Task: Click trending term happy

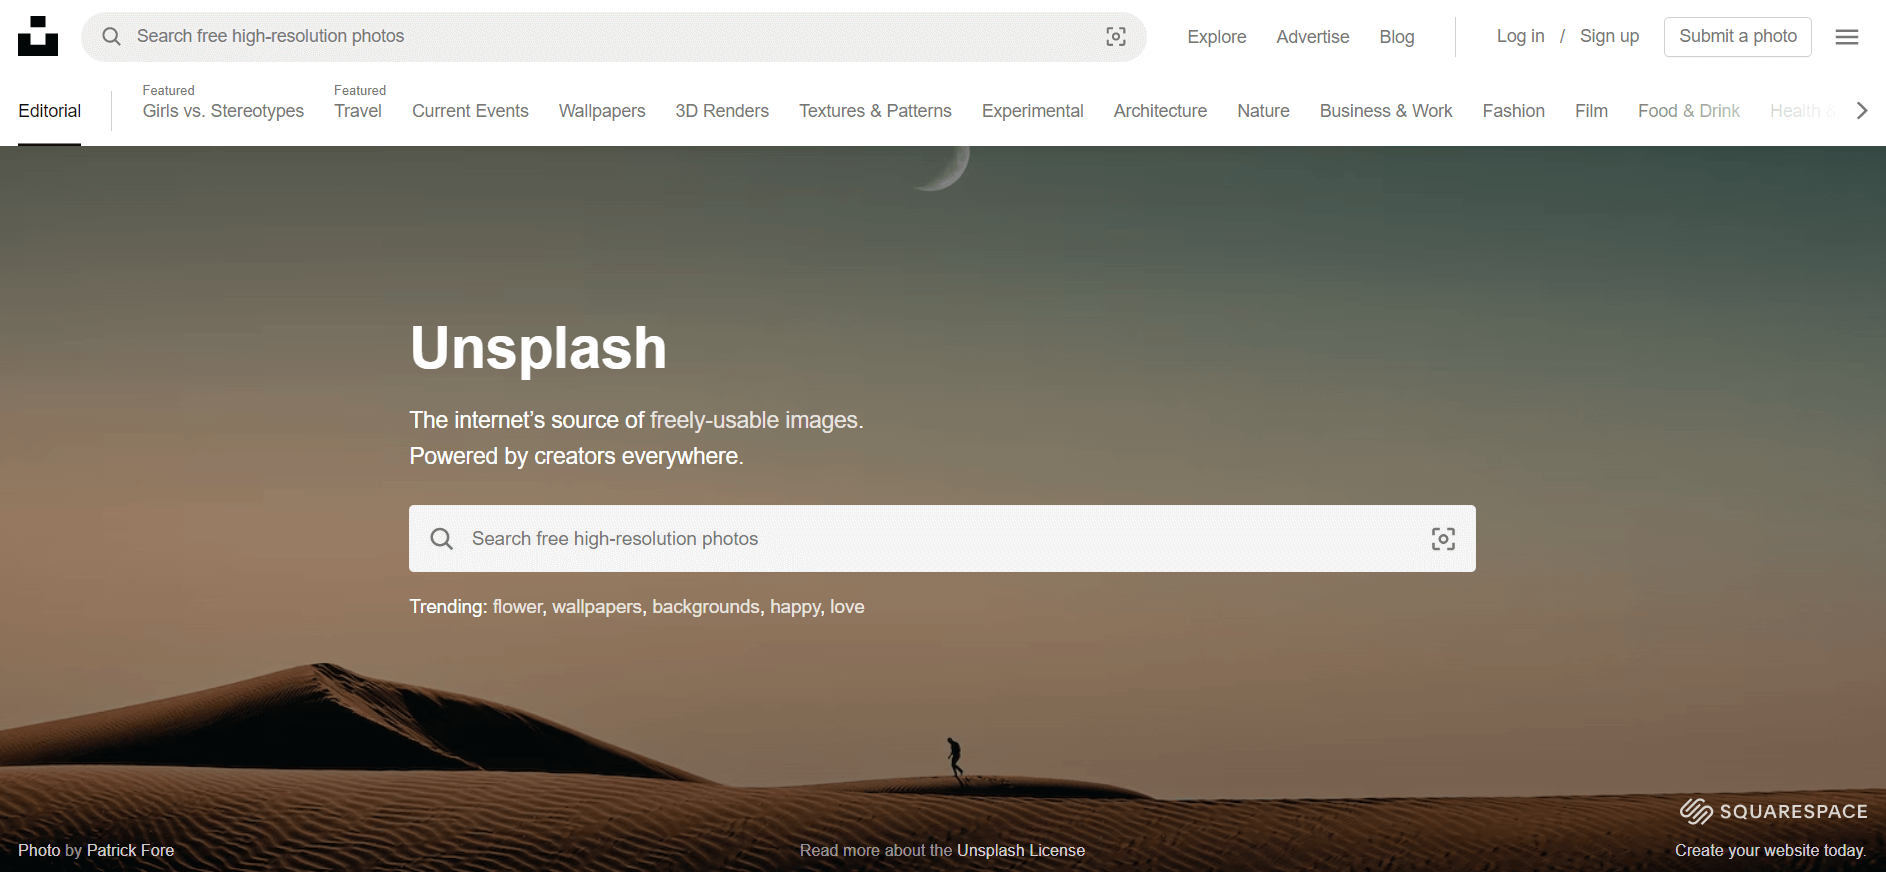Action: (x=795, y=607)
